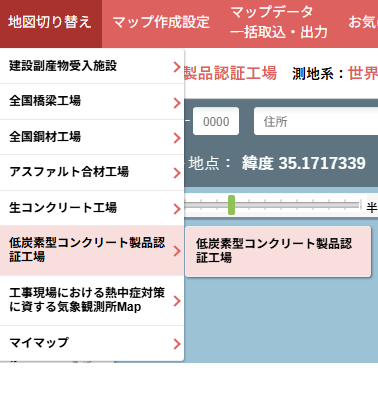Click the green radius slider handle

(231, 205)
